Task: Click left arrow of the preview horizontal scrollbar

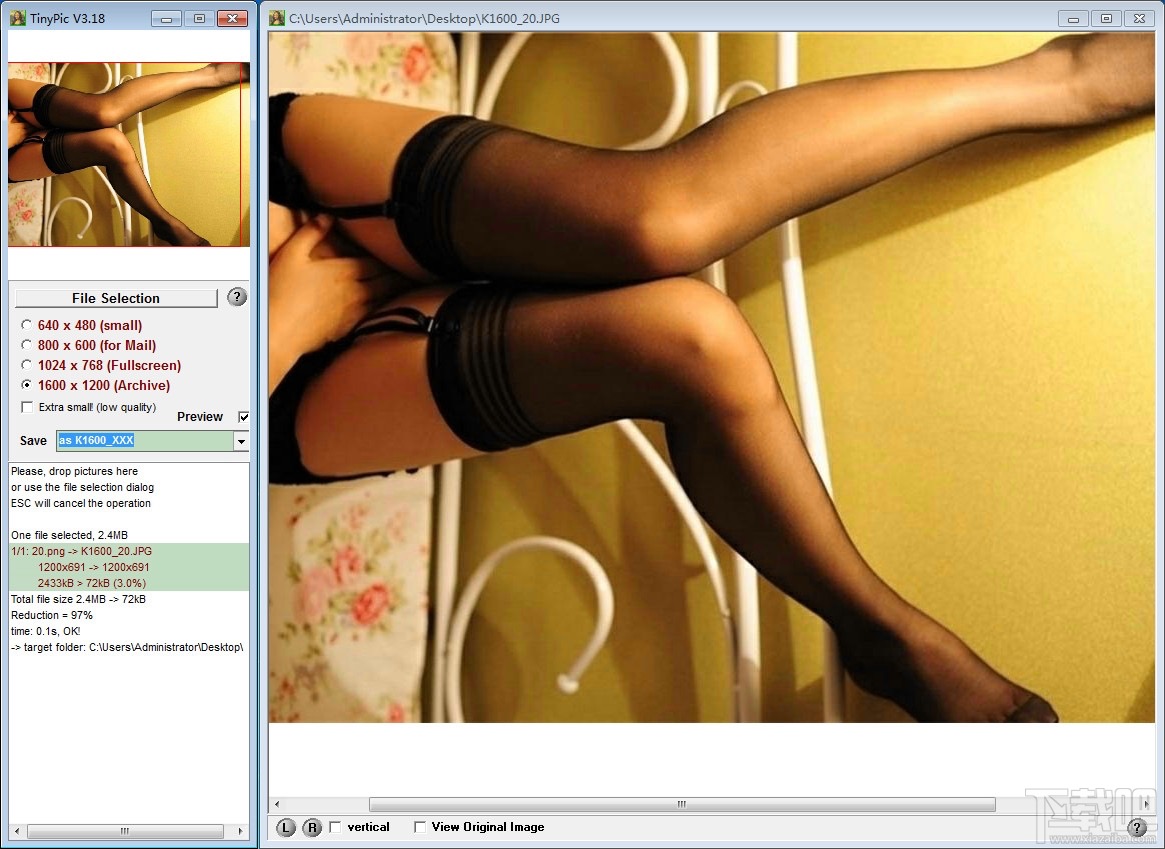Action: pos(277,804)
